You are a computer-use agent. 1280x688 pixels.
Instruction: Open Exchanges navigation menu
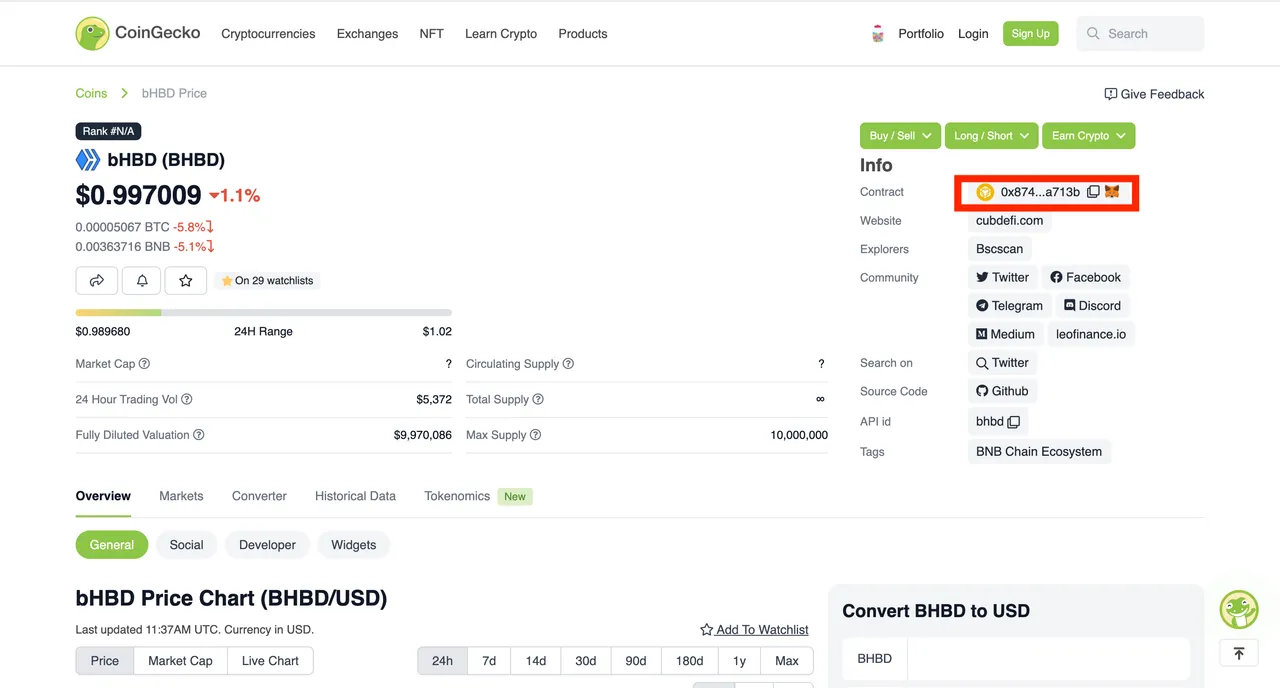click(x=367, y=34)
